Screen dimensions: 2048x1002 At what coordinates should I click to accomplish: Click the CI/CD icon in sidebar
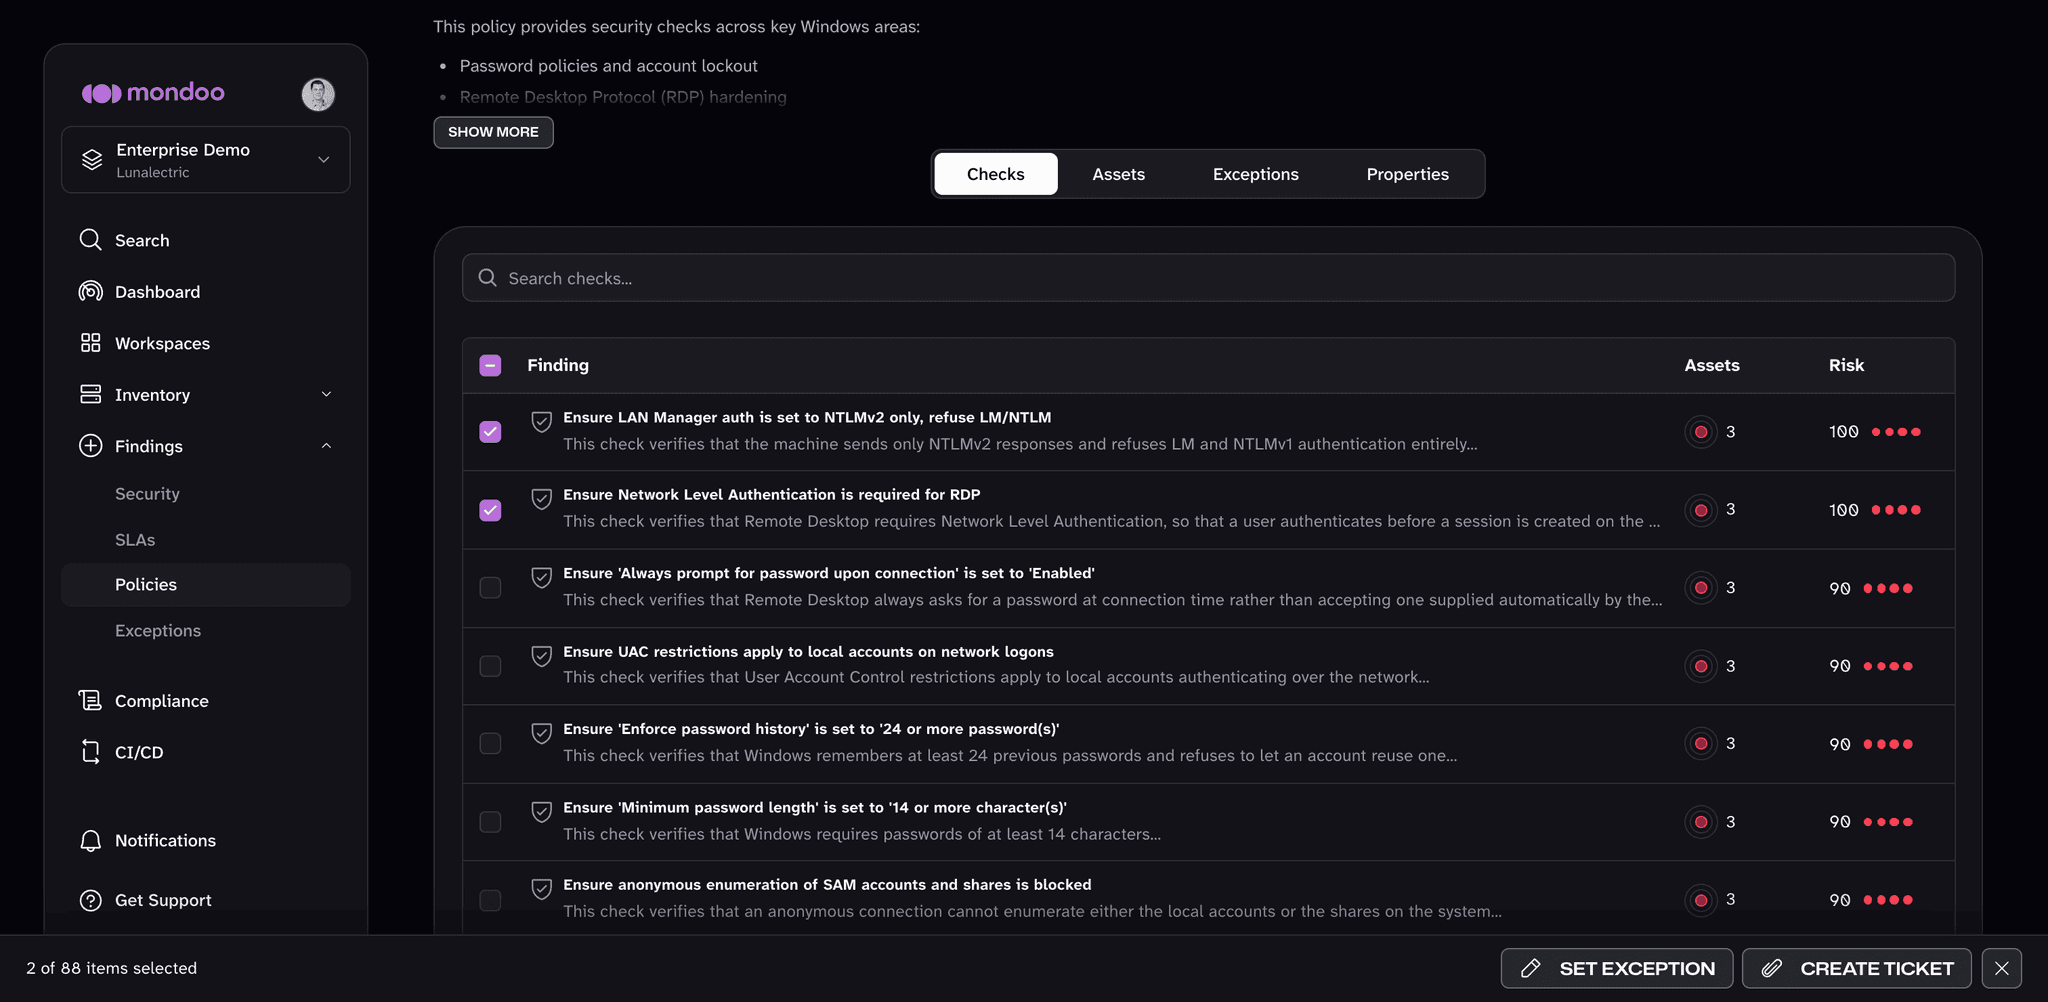tap(90, 752)
